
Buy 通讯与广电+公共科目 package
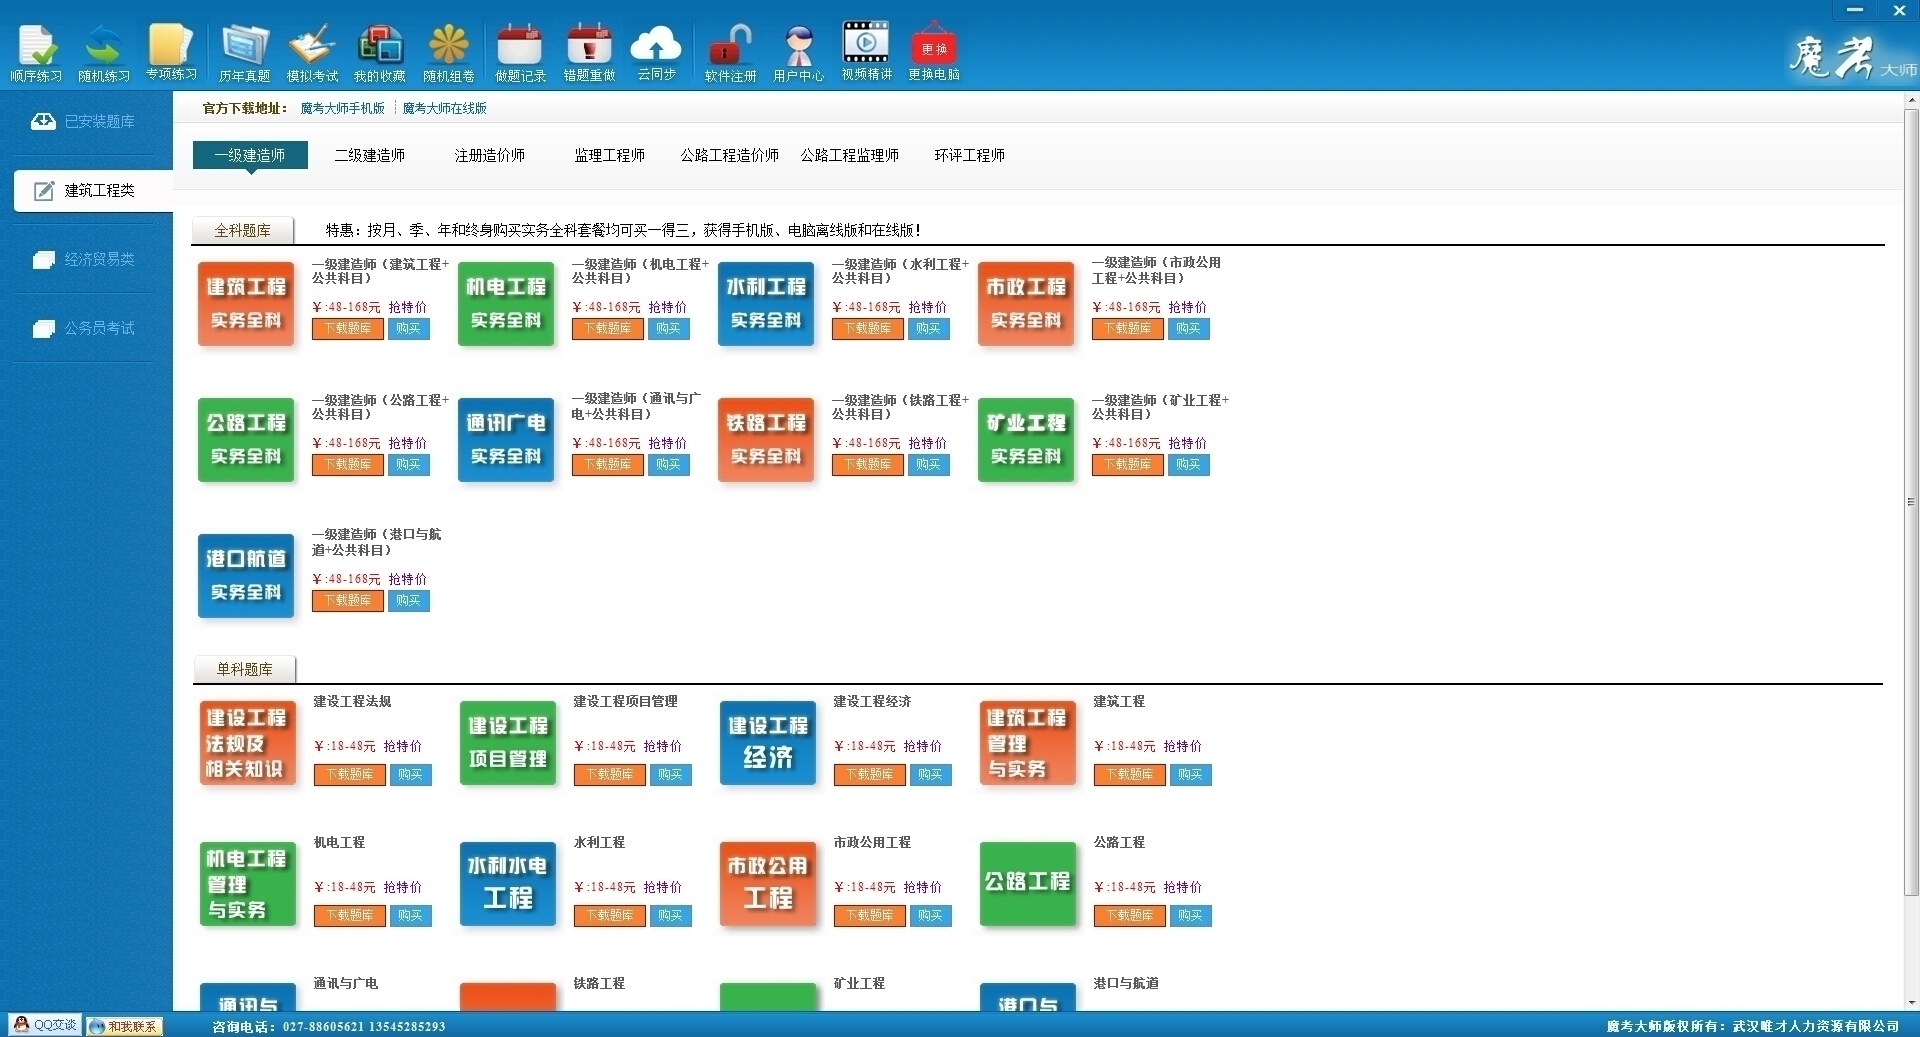pos(669,465)
